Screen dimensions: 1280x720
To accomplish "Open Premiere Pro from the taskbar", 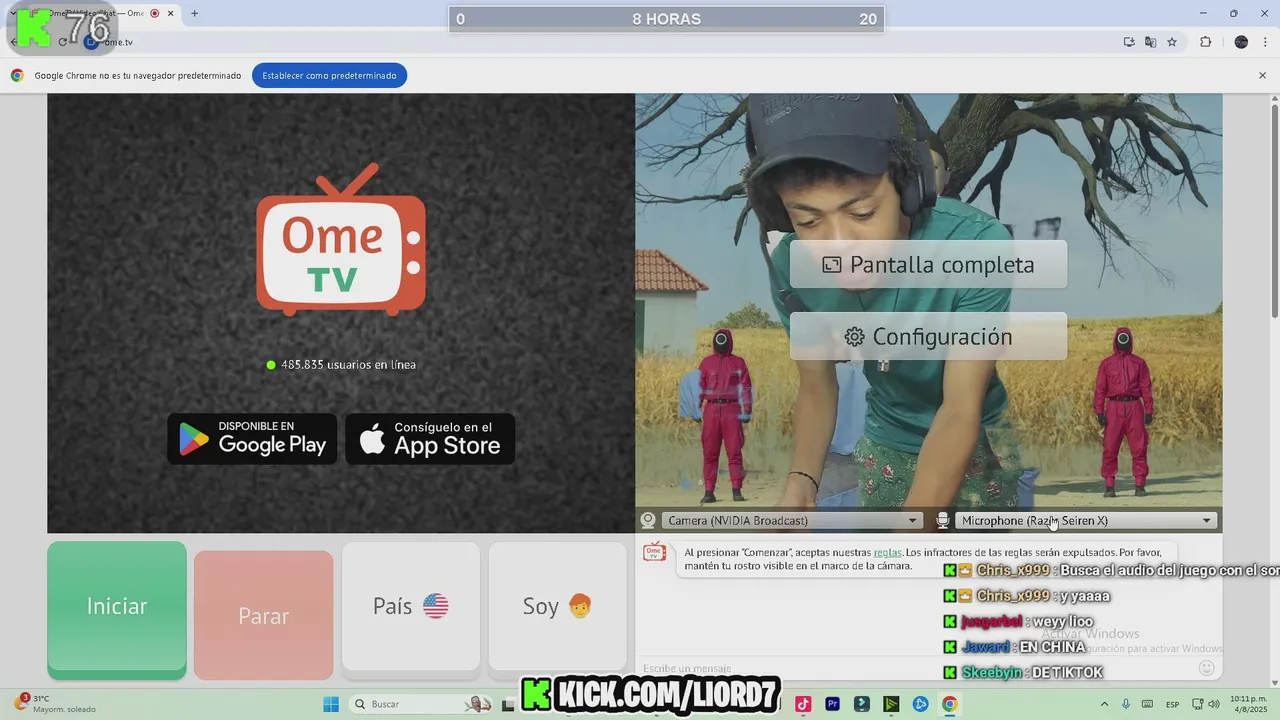I will [x=832, y=704].
